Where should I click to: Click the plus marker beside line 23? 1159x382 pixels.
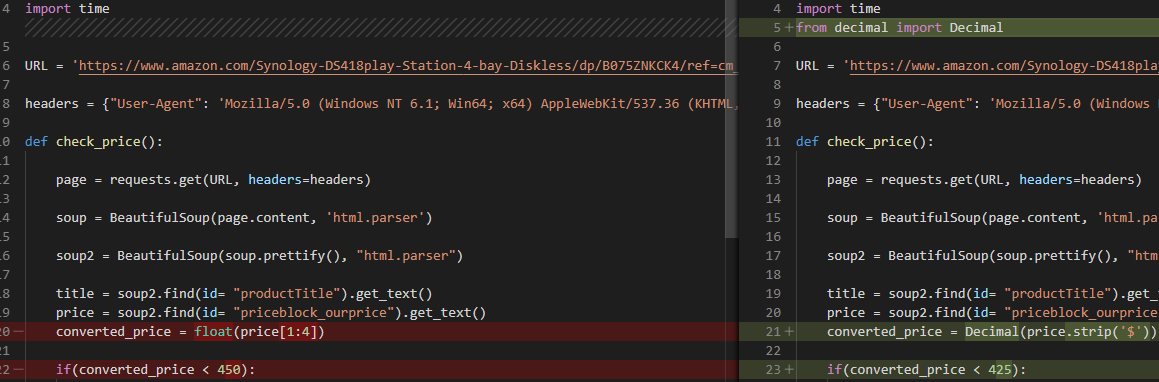pos(789,369)
